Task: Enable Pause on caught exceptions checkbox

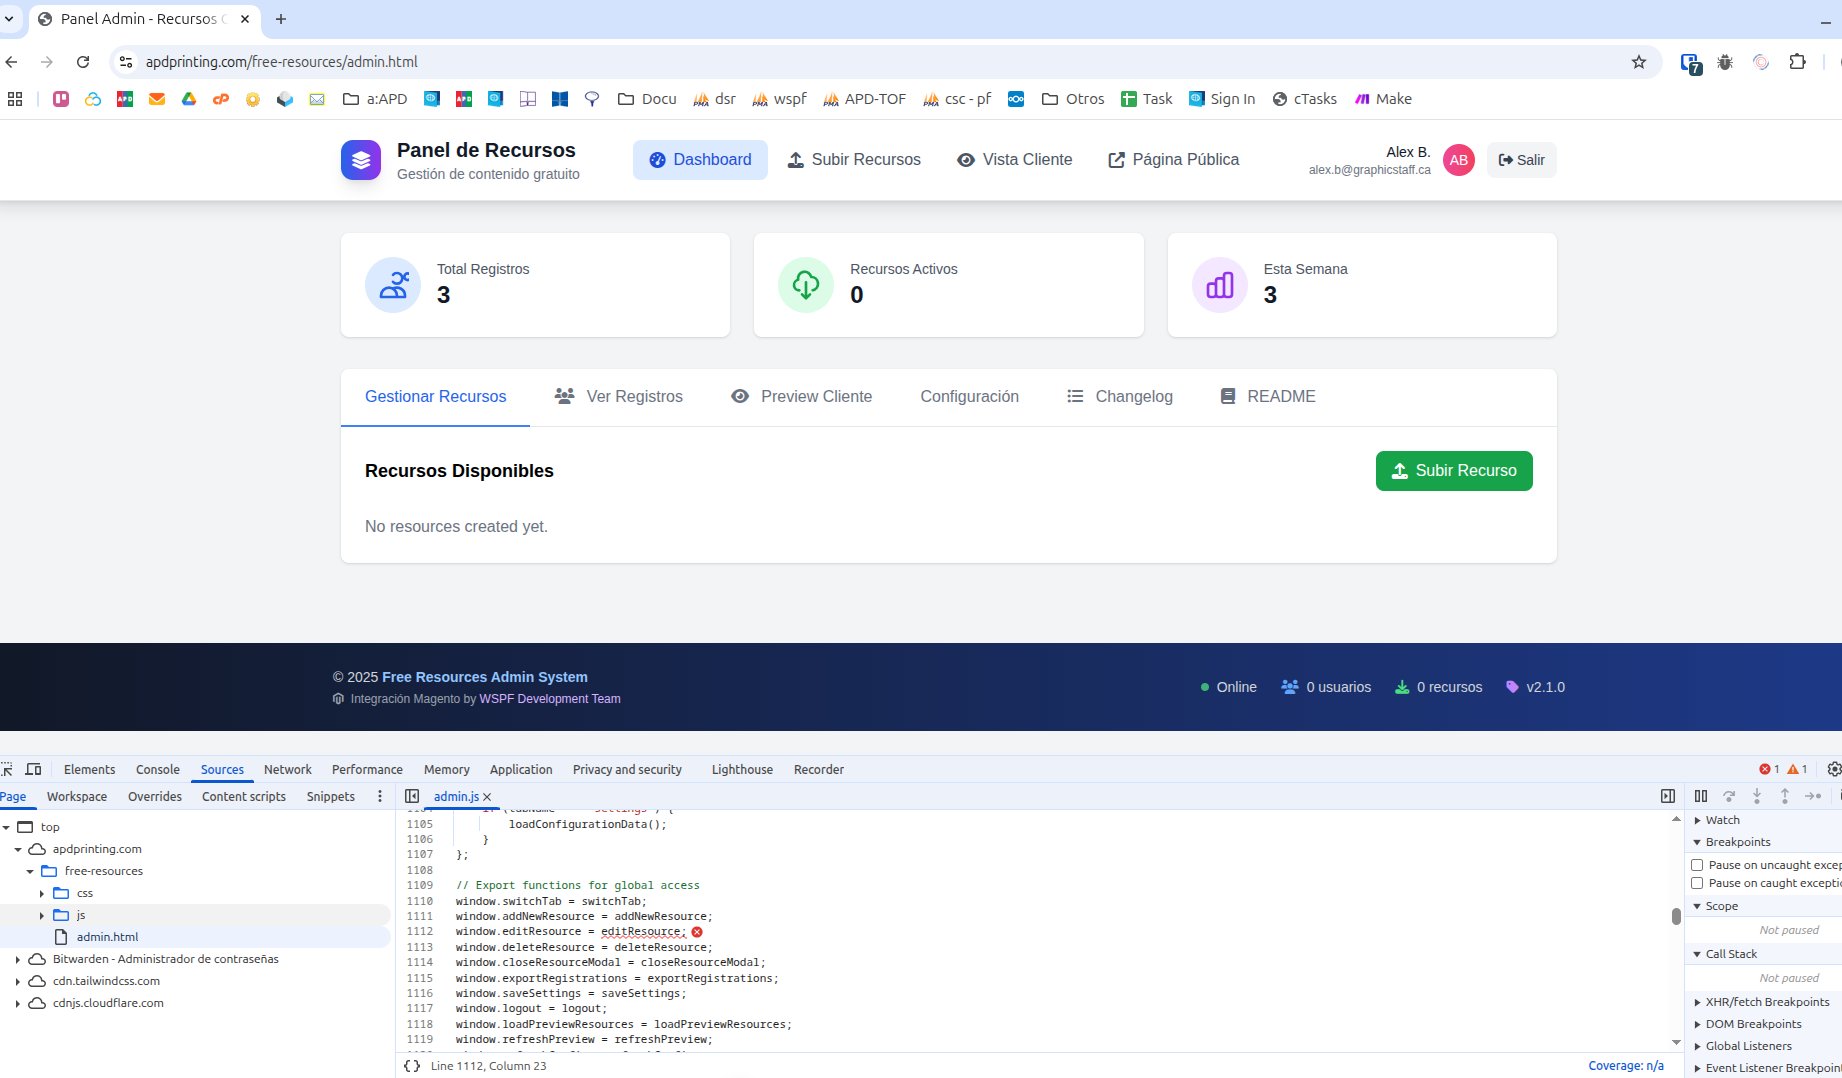Action: pos(1697,883)
